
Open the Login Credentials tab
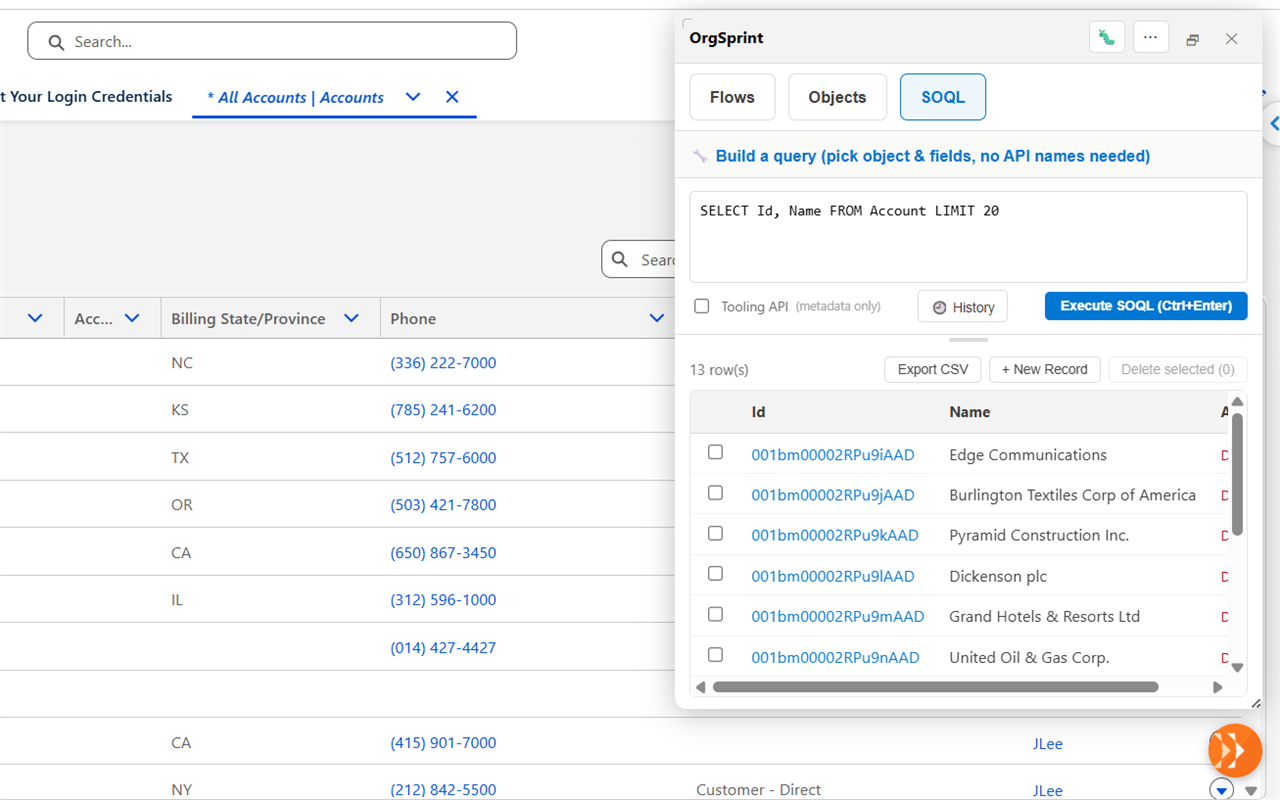[x=86, y=97]
